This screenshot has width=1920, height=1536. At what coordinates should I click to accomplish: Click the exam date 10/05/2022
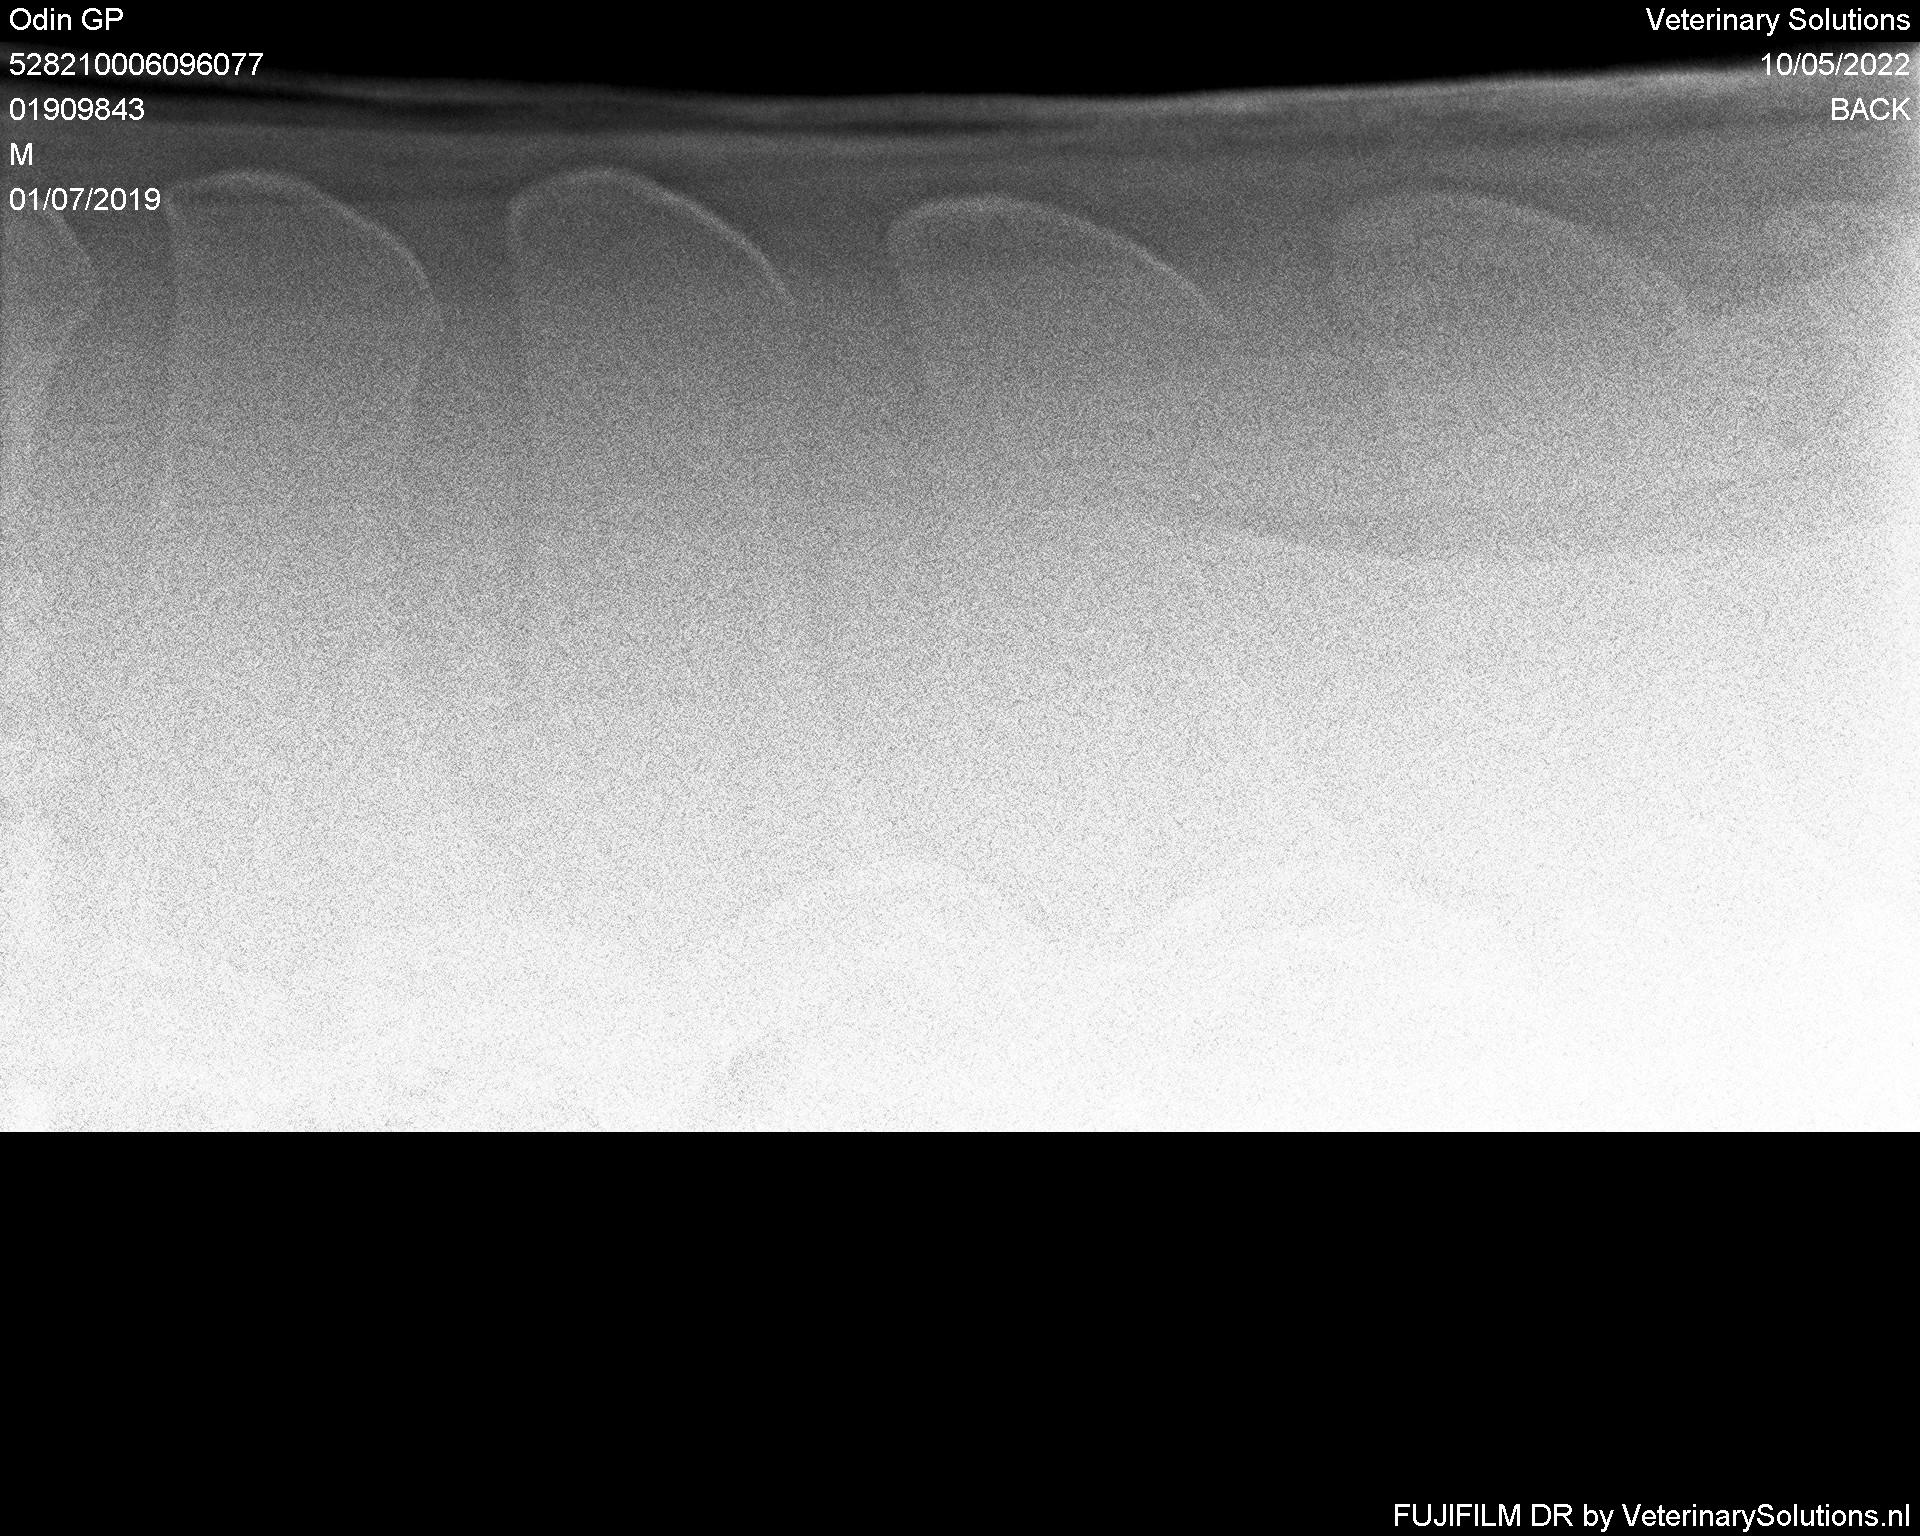[1835, 65]
